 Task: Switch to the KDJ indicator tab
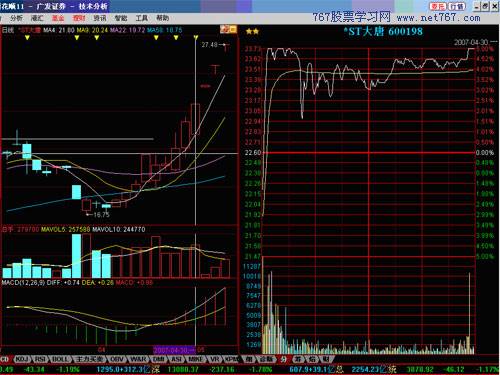pyautogui.click(x=22, y=359)
